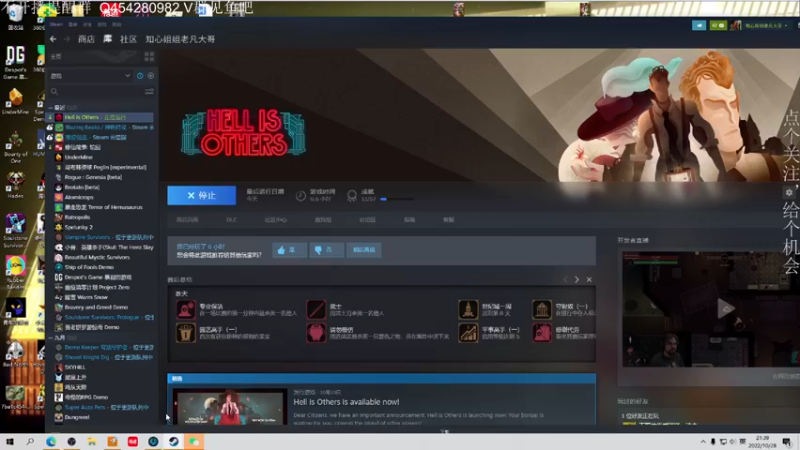The width and height of the screenshot is (800, 450).
Task: Switch library to grid collections view icon
Action: coord(149,56)
